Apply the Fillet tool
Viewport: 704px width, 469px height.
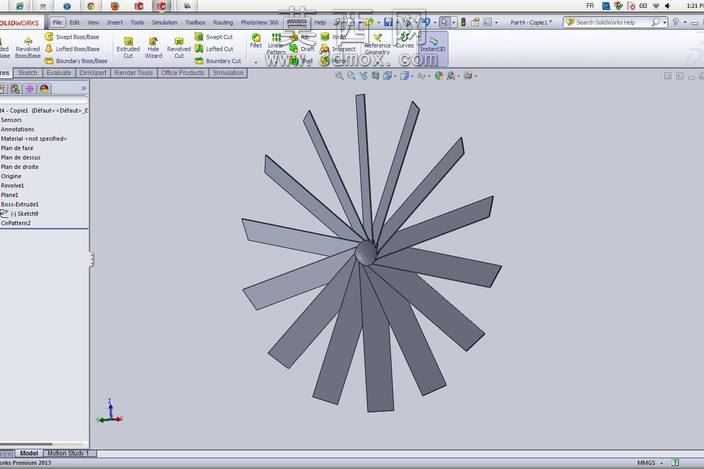click(x=256, y=40)
